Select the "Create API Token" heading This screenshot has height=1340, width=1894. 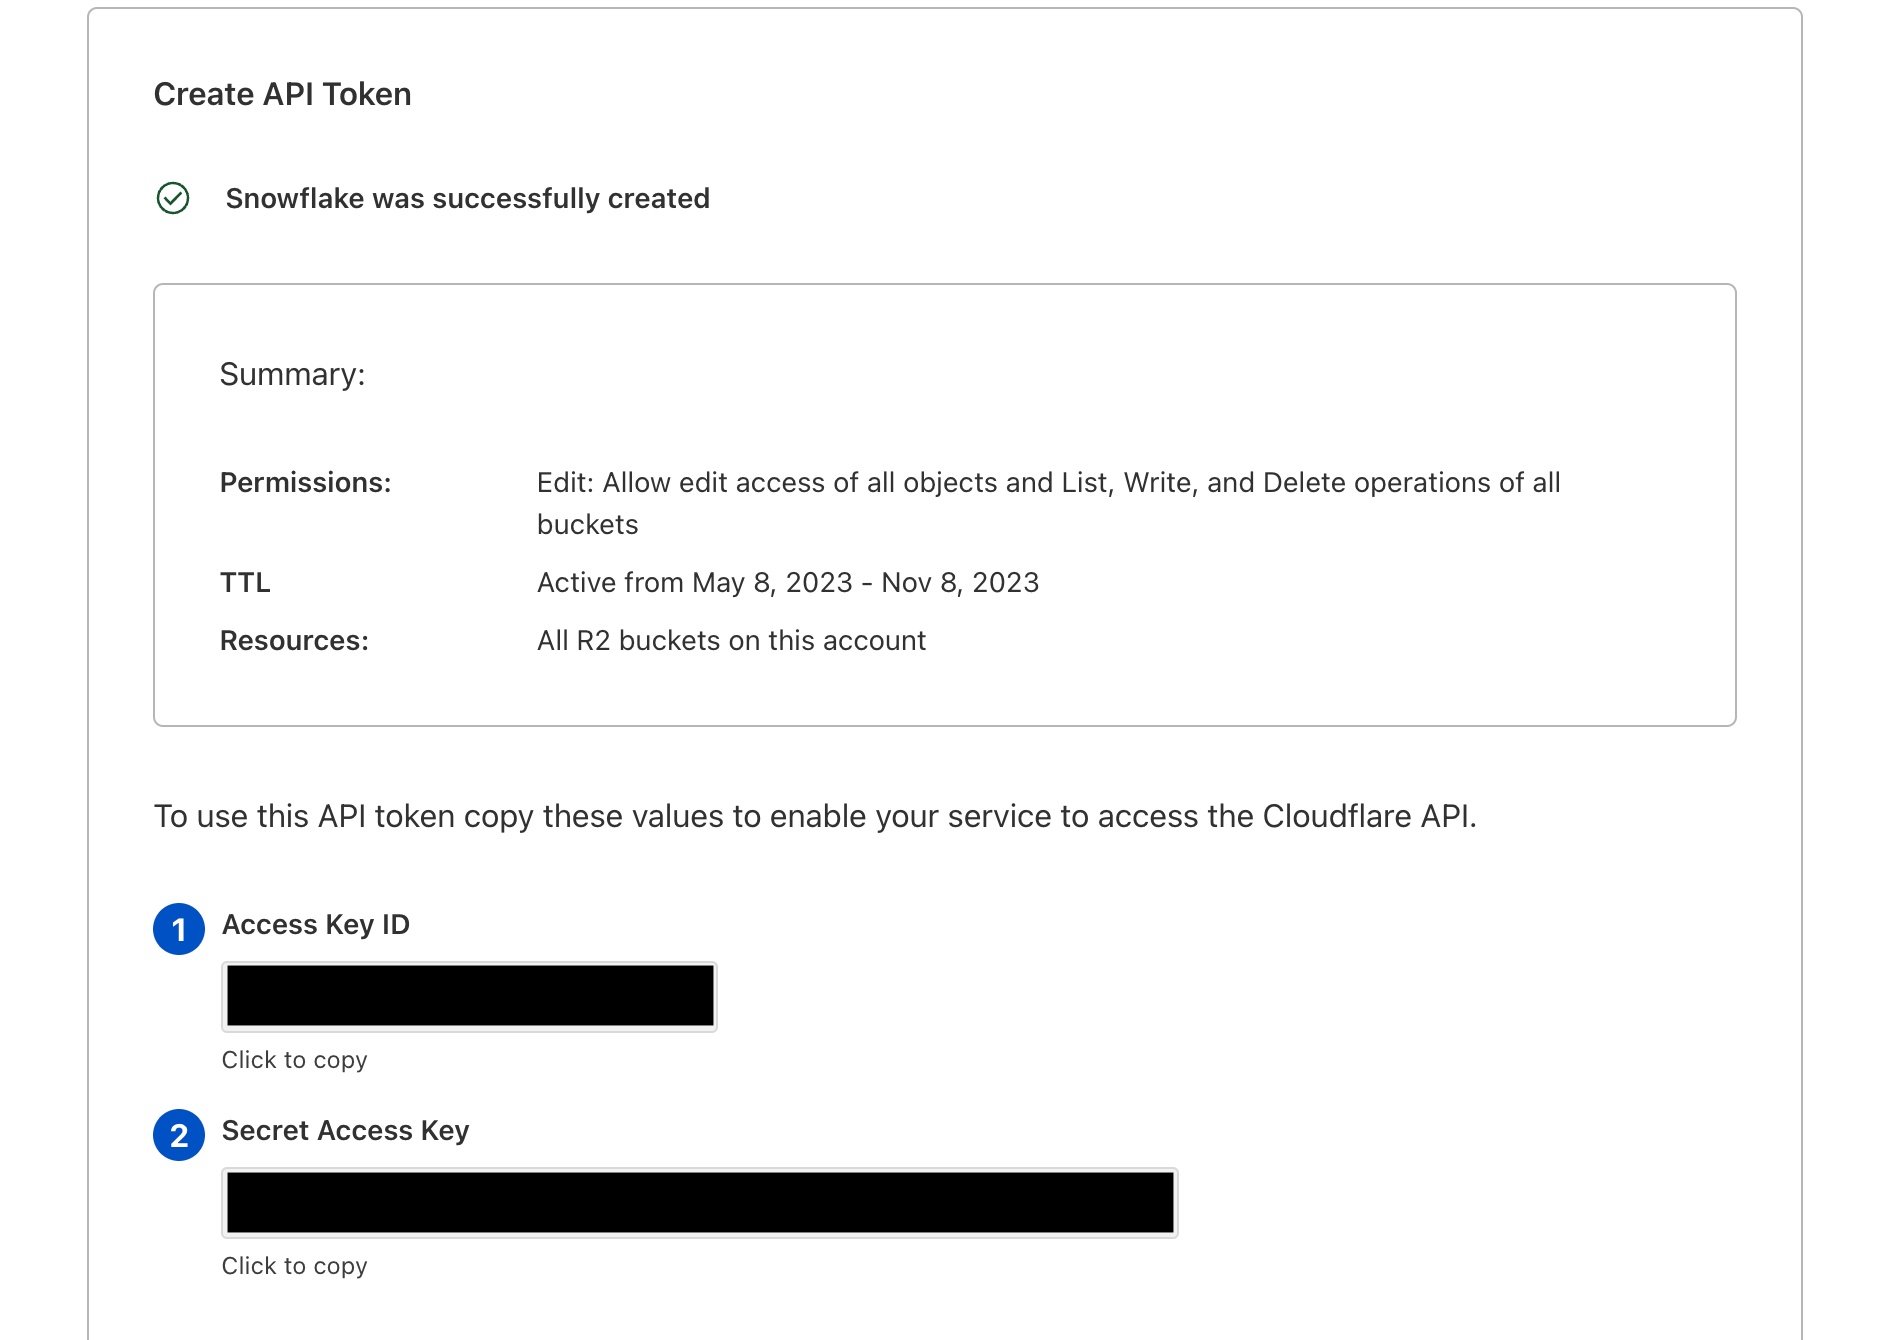click(283, 94)
